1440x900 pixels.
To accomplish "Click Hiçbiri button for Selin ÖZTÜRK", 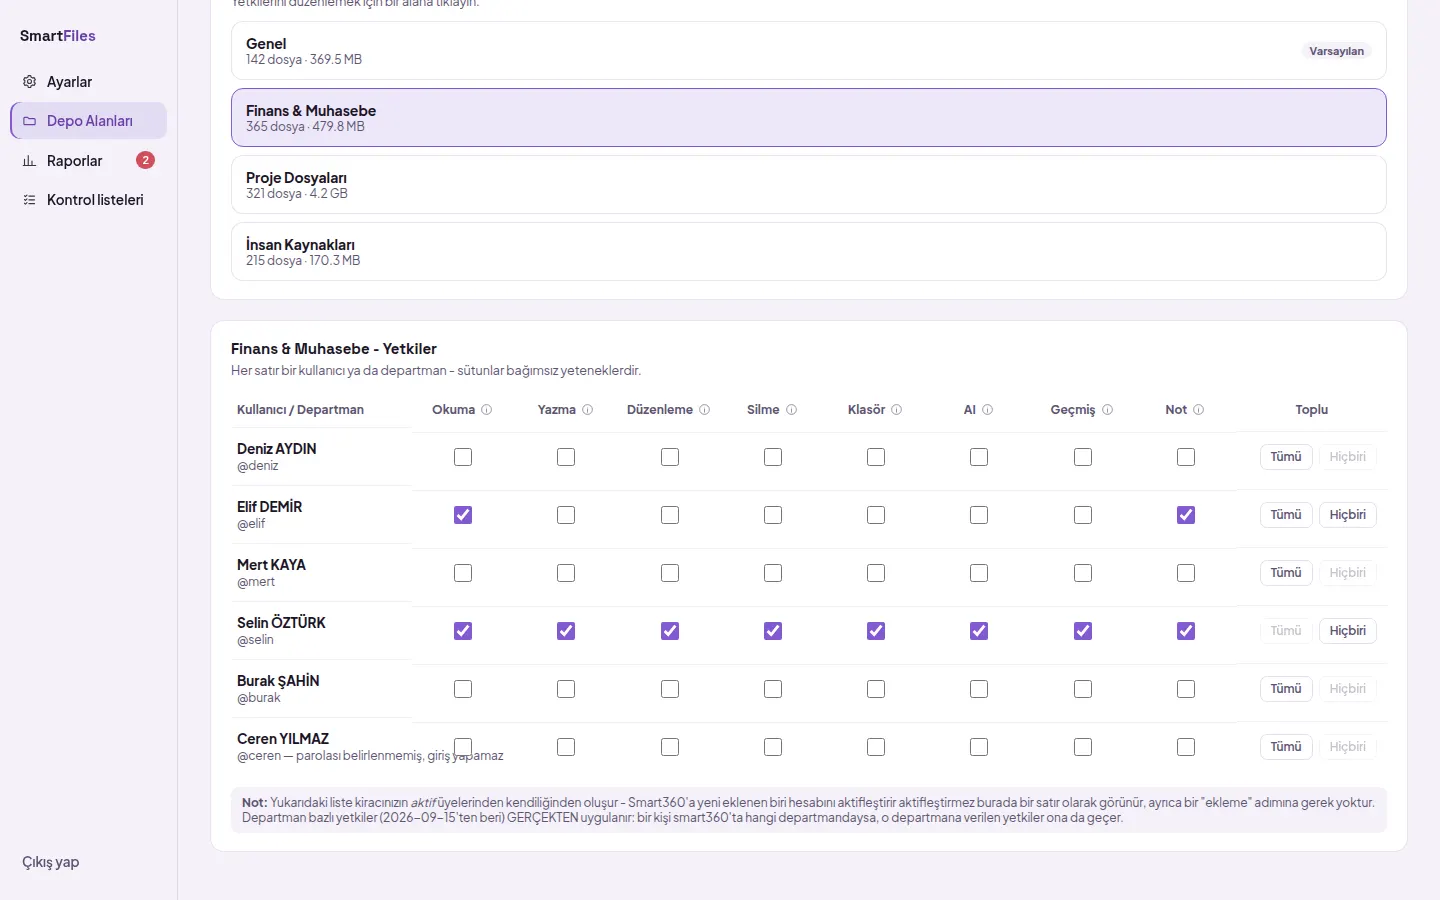I will coord(1348,631).
